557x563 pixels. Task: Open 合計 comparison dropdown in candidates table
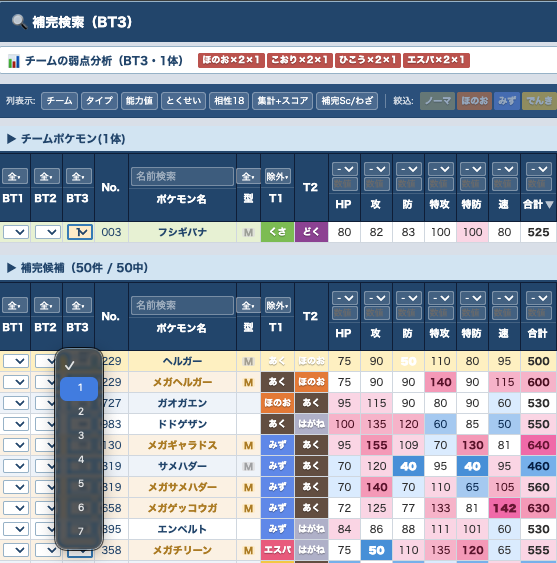point(539,298)
